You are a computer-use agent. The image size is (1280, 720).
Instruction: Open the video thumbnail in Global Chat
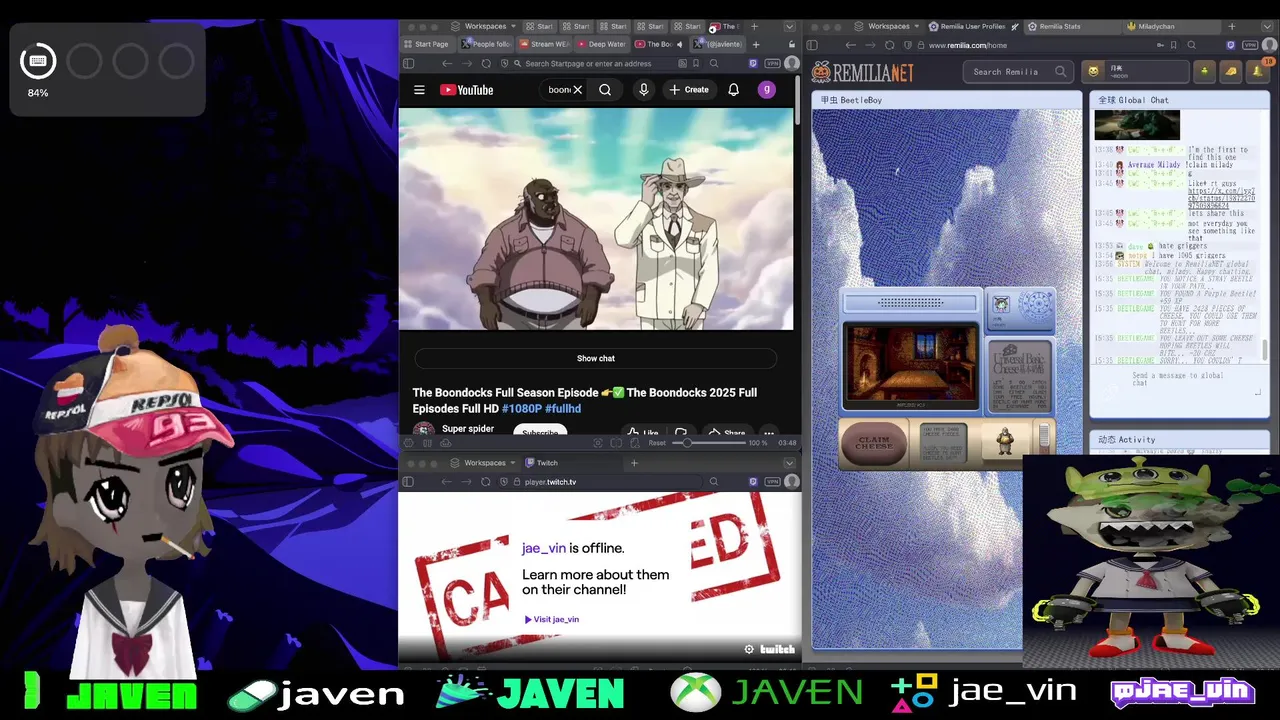1137,125
